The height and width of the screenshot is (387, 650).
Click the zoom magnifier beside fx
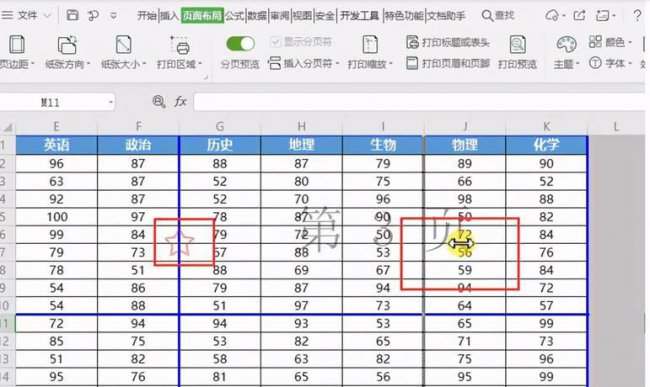pos(159,102)
